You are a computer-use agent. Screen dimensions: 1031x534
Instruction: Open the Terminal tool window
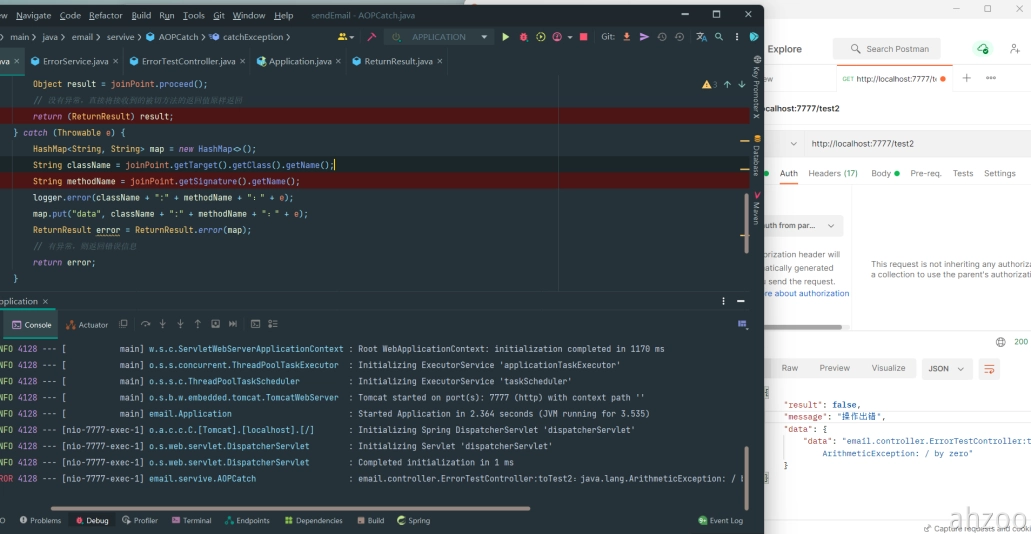click(x=190, y=521)
